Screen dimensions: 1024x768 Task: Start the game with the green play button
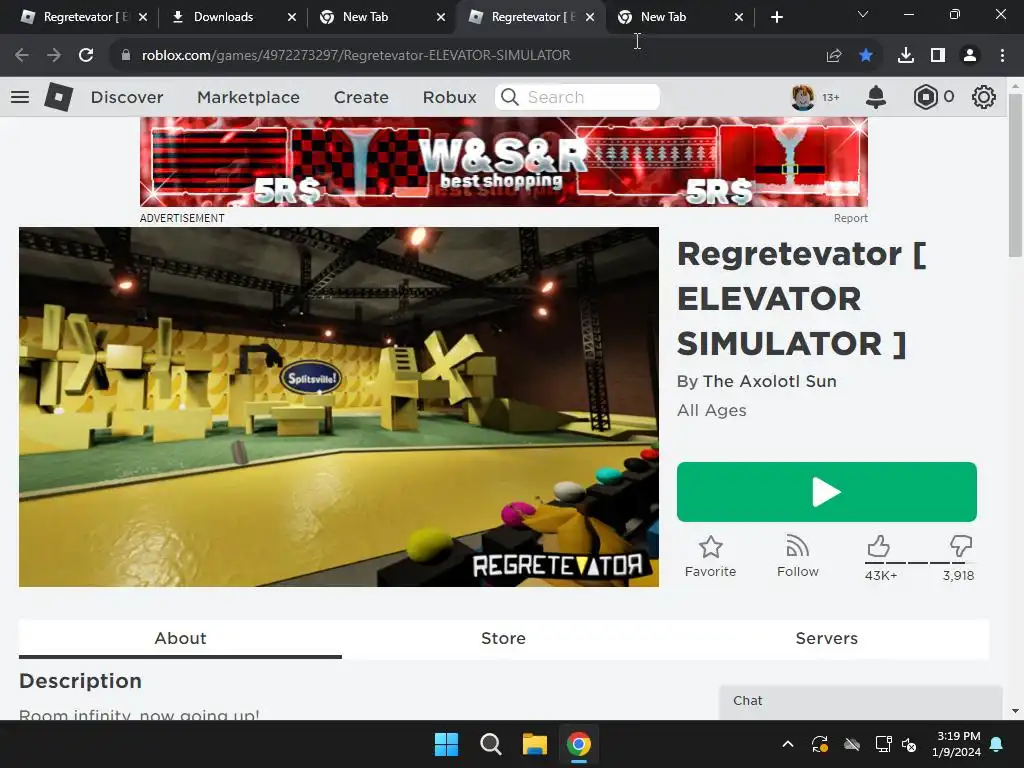point(827,492)
